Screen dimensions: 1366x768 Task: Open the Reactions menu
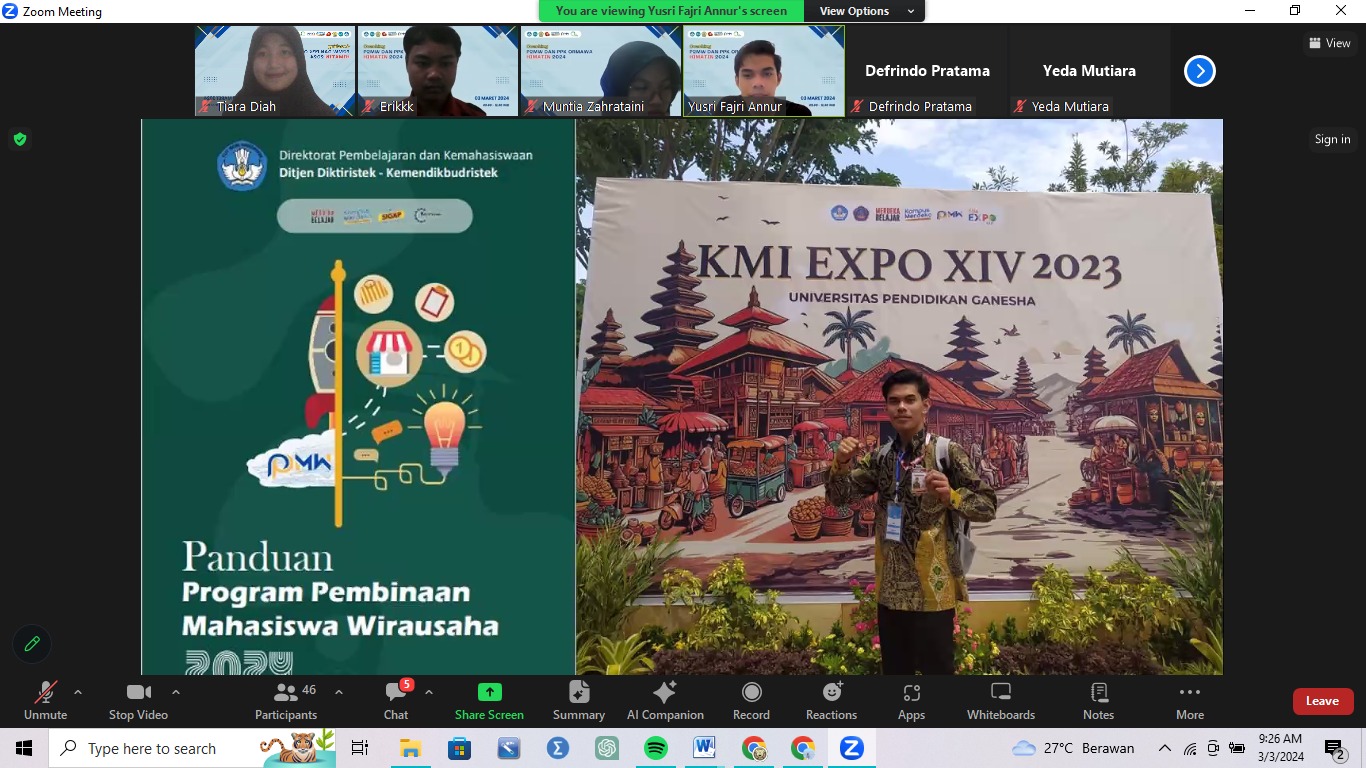pyautogui.click(x=831, y=700)
